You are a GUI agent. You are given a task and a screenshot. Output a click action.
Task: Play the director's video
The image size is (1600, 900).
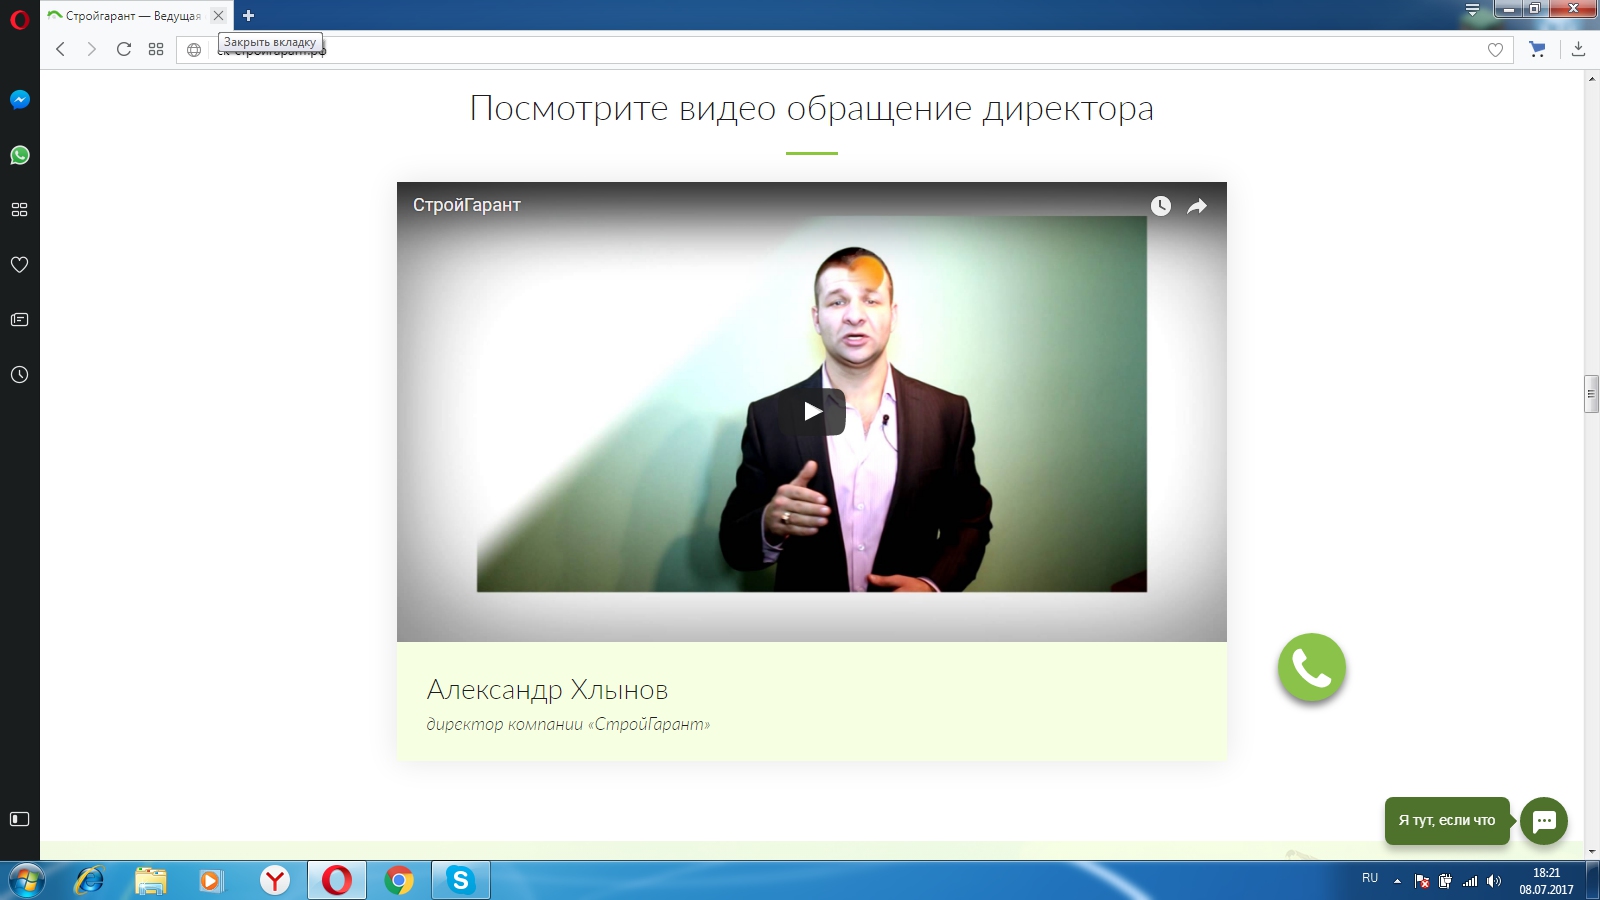coord(812,411)
